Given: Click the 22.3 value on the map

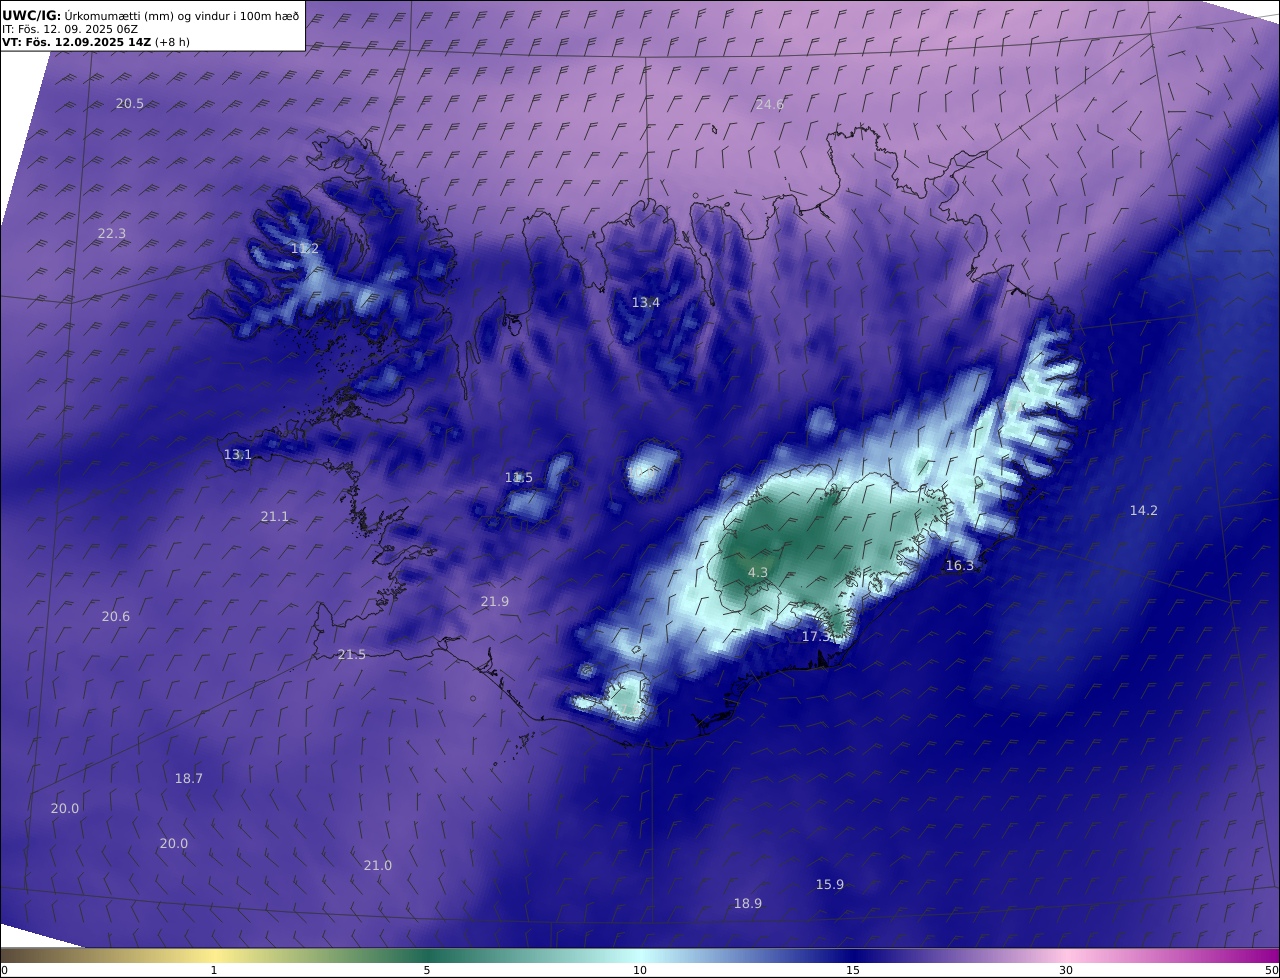Looking at the screenshot, I should pyautogui.click(x=112, y=234).
